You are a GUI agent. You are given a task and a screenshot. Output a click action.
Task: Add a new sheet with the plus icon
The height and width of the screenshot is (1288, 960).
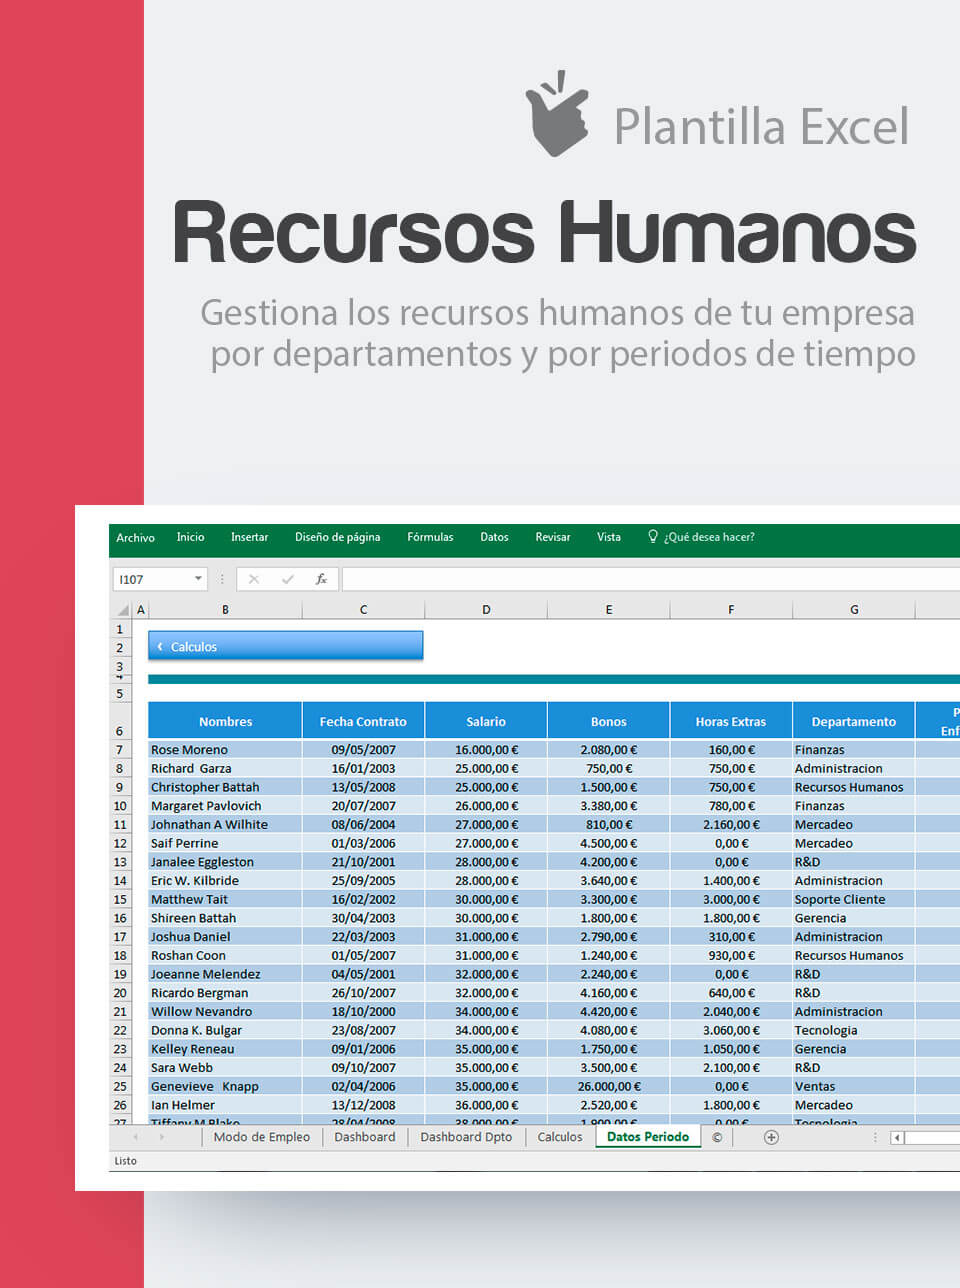771,1137
